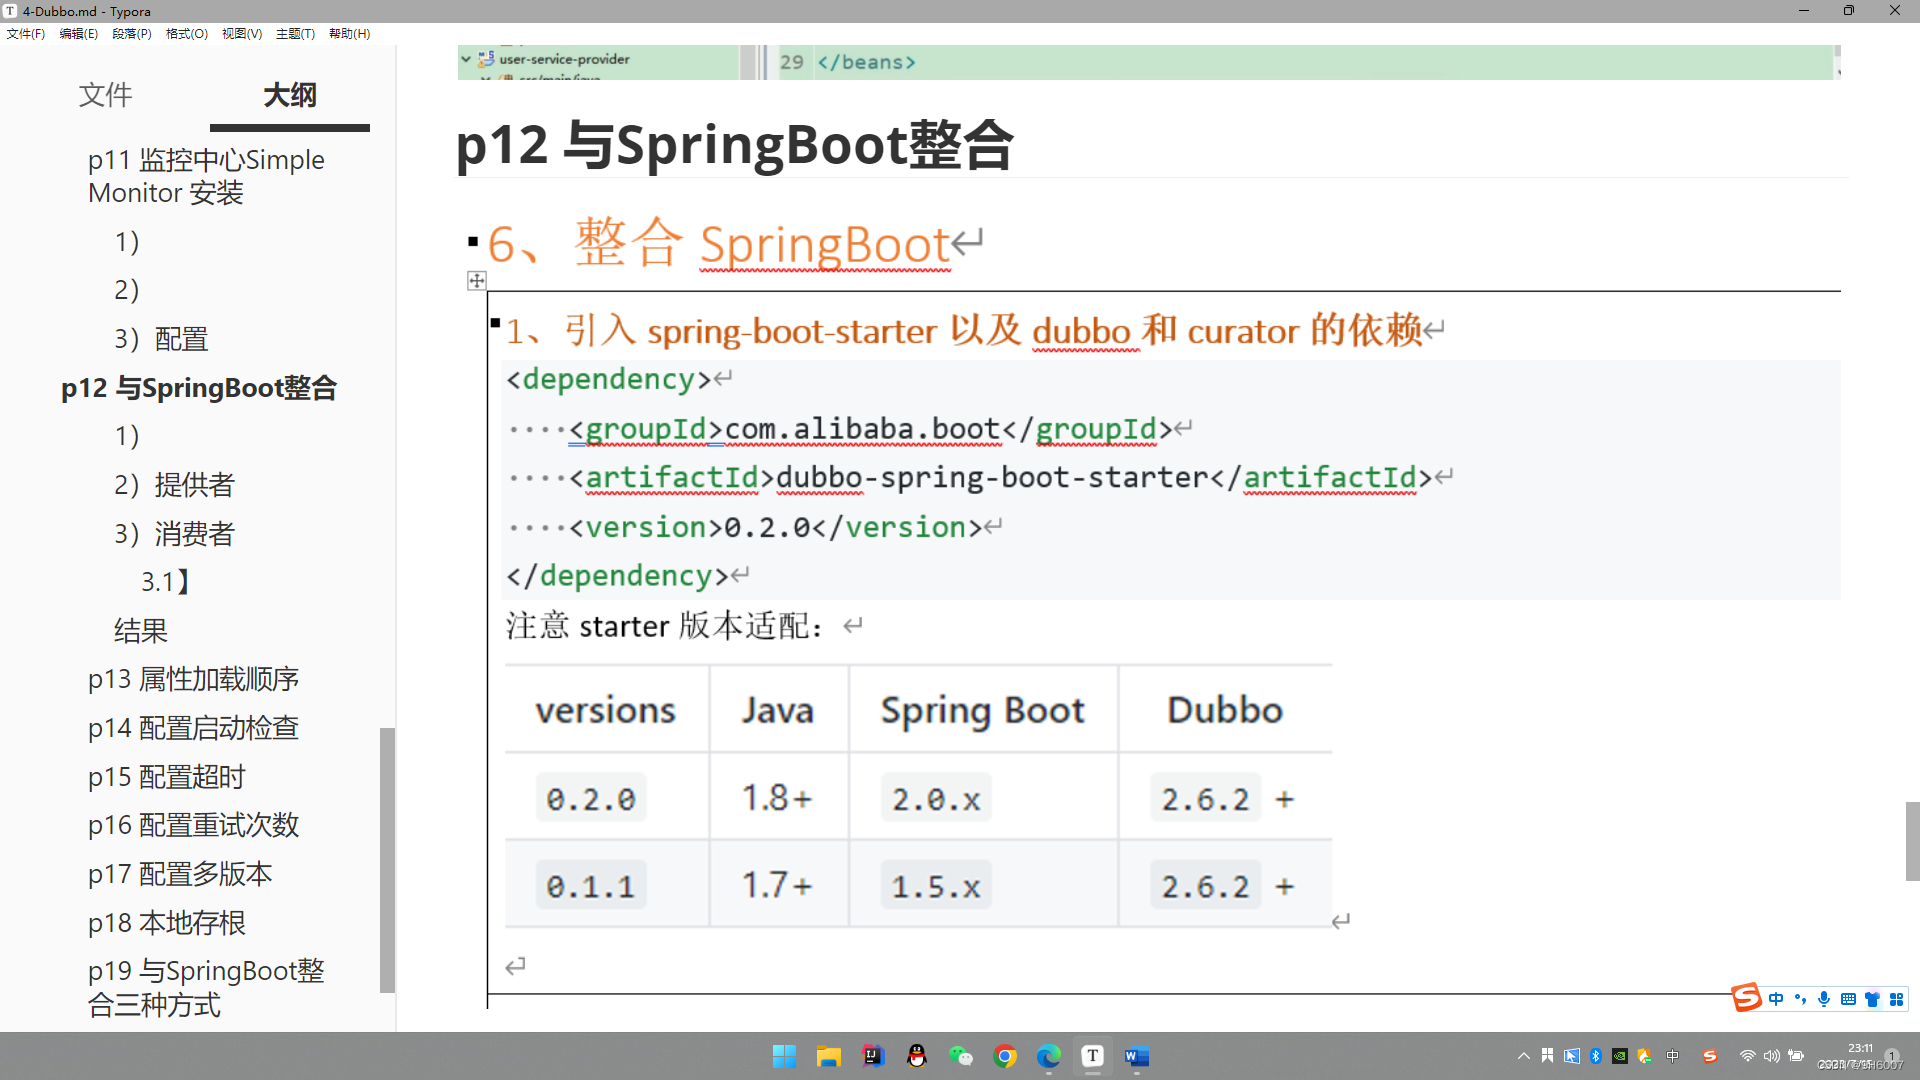Toggle Sogou Chinese/English mode indicator
The width and height of the screenshot is (1920, 1080).
pyautogui.click(x=1776, y=999)
